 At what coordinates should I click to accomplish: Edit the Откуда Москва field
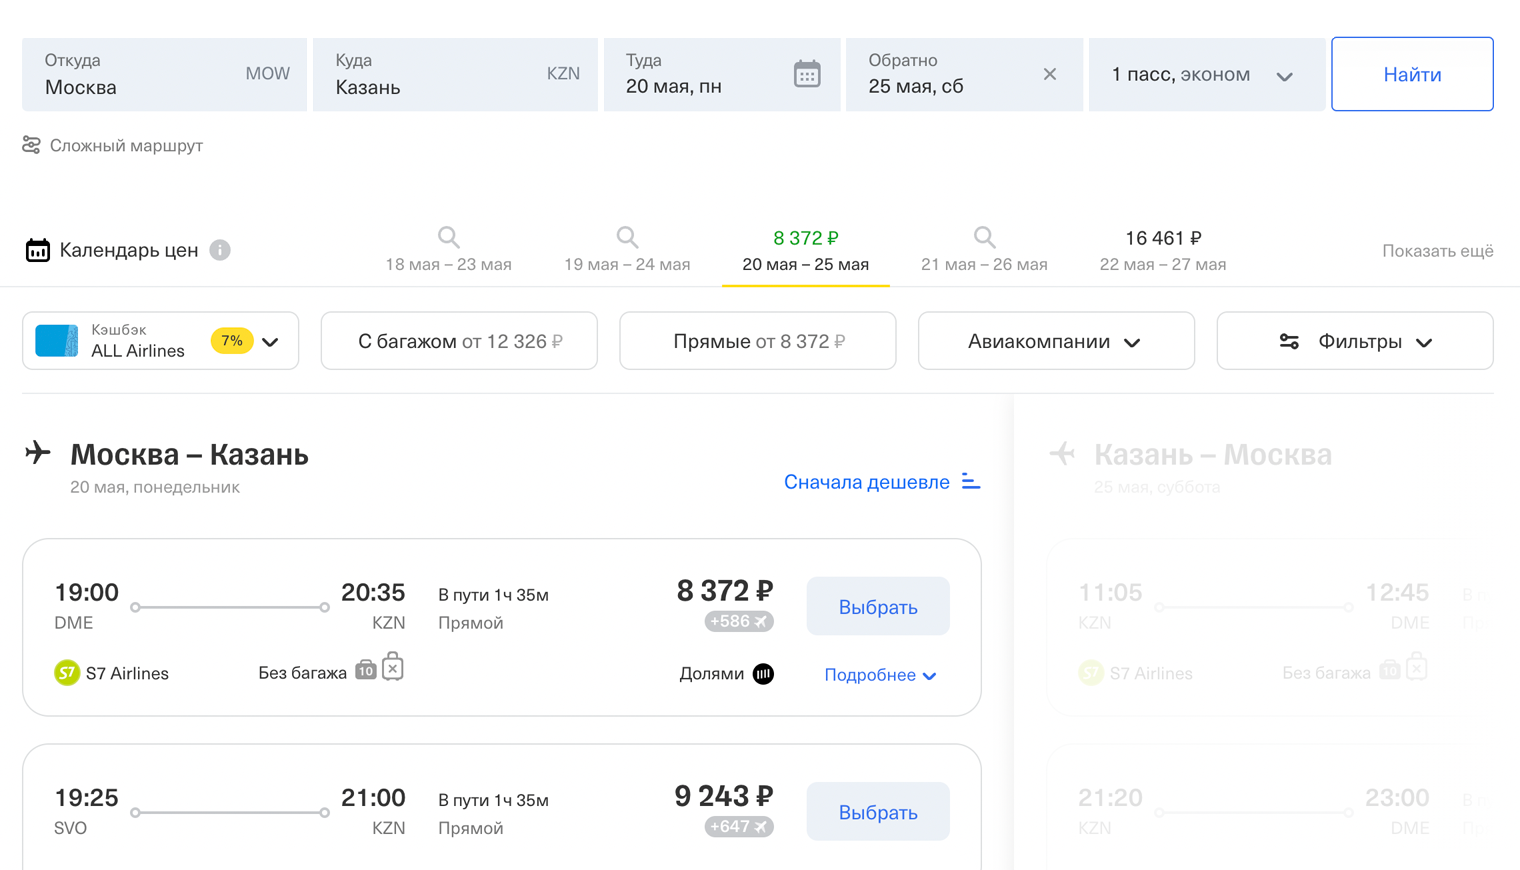coord(164,74)
